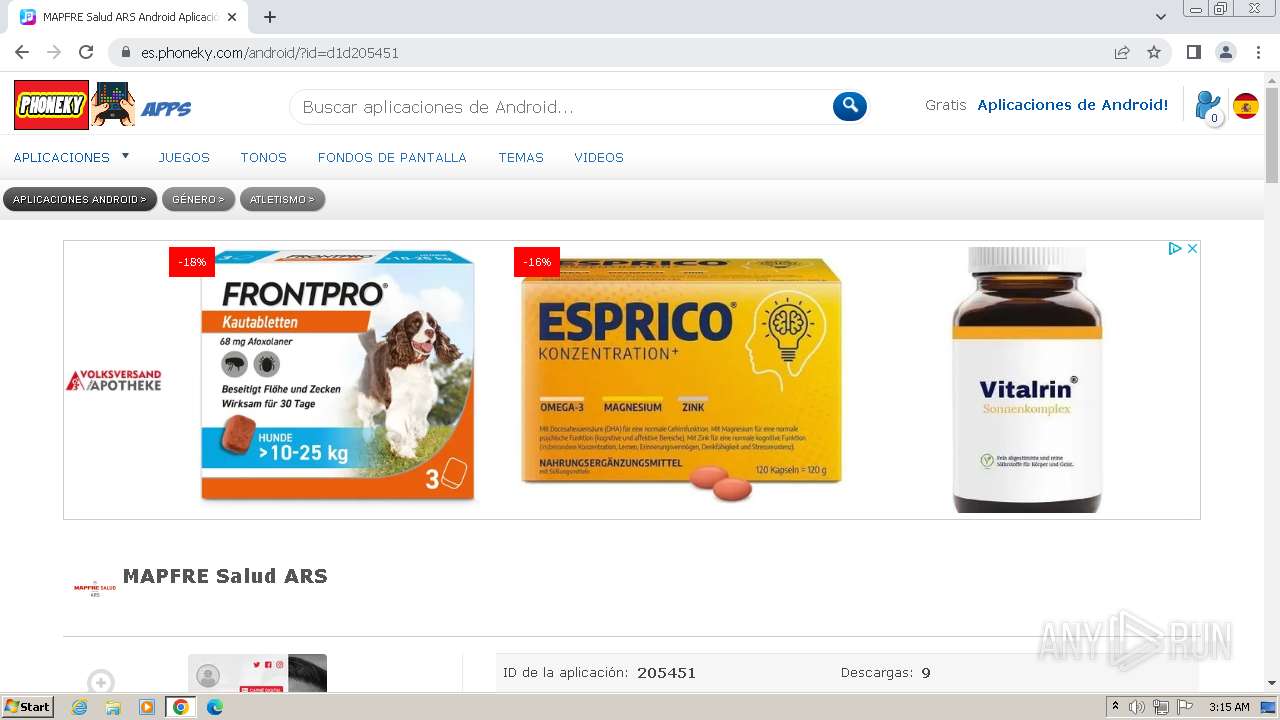Open the browser side panel

1193,52
